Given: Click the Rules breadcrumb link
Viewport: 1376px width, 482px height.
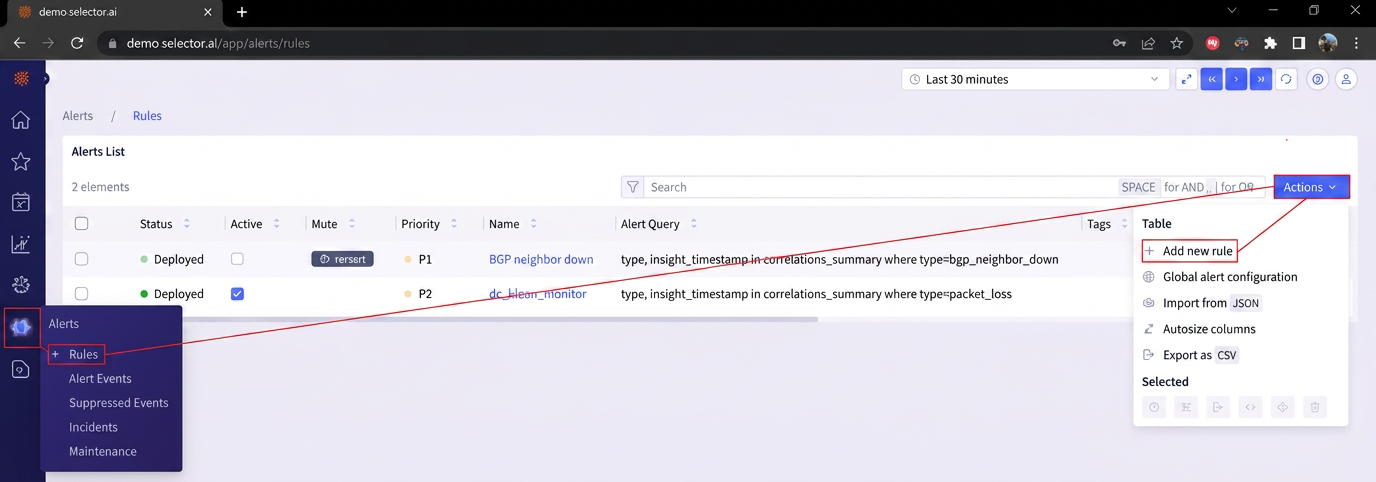Looking at the screenshot, I should 147,116.
